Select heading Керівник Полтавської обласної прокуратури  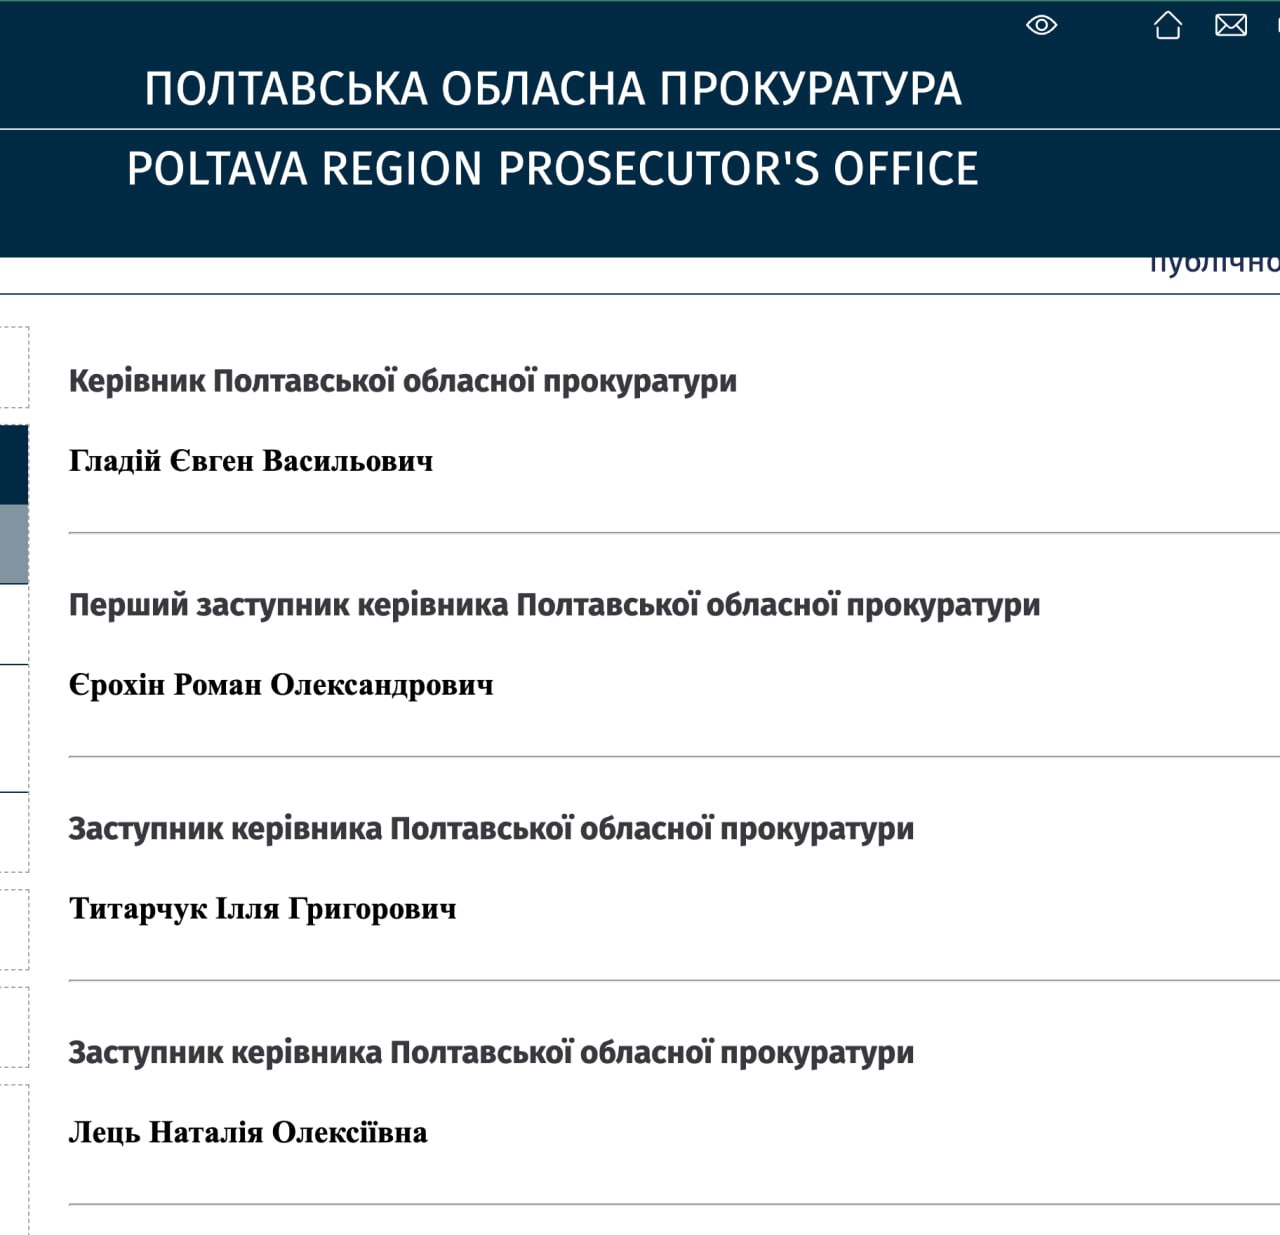pyautogui.click(x=403, y=382)
